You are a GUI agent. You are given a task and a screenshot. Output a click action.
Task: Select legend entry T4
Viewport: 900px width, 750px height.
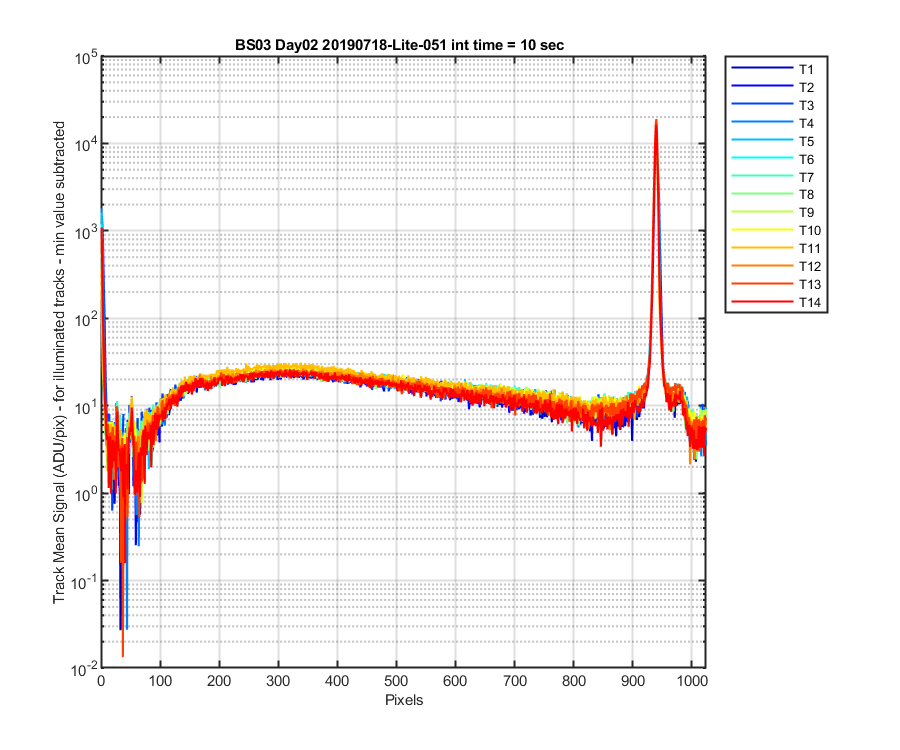[776, 123]
